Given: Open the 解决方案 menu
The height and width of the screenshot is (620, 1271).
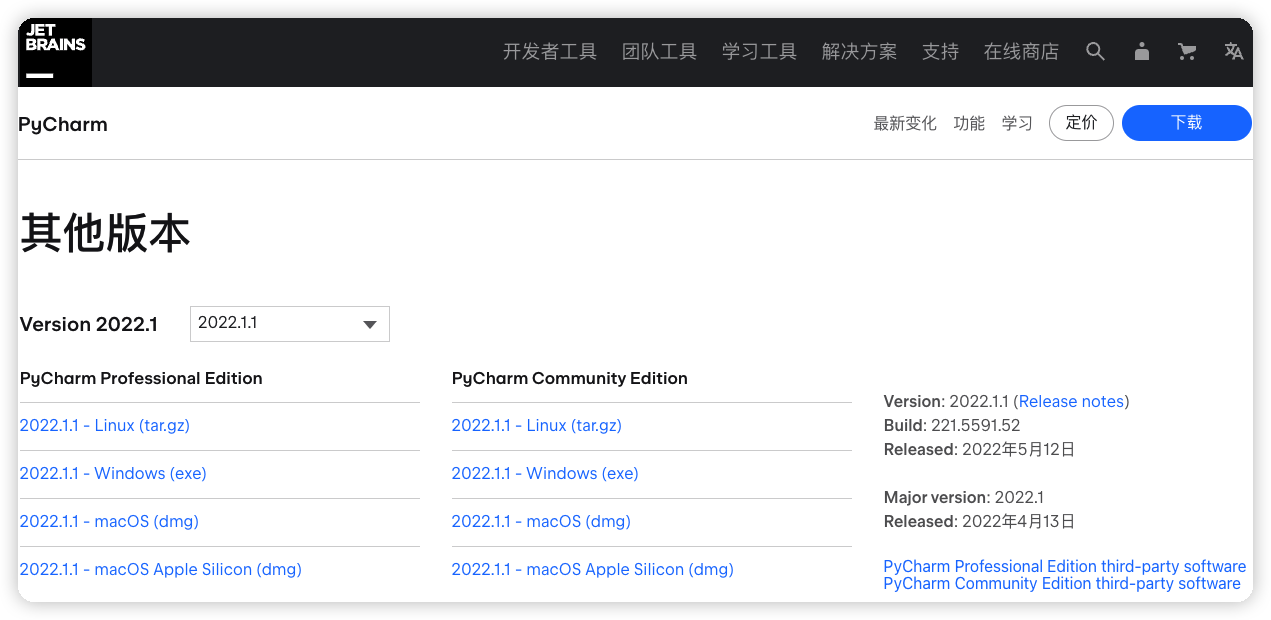Looking at the screenshot, I should pyautogui.click(x=859, y=52).
